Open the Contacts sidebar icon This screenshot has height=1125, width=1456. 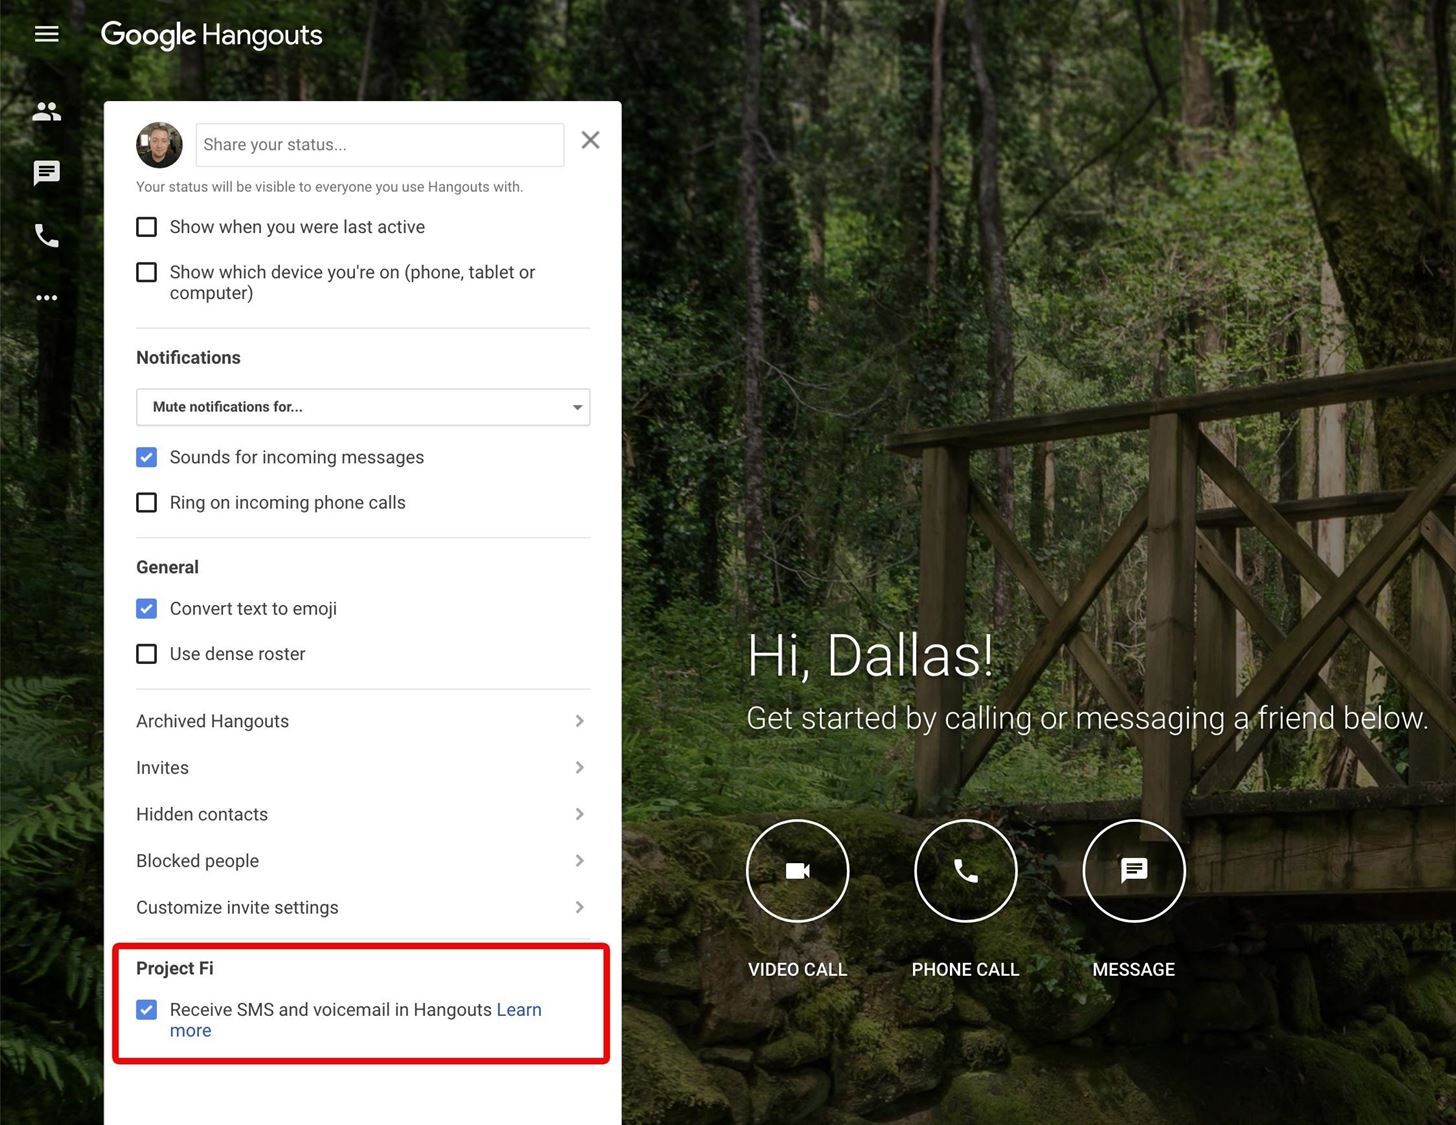coord(47,111)
